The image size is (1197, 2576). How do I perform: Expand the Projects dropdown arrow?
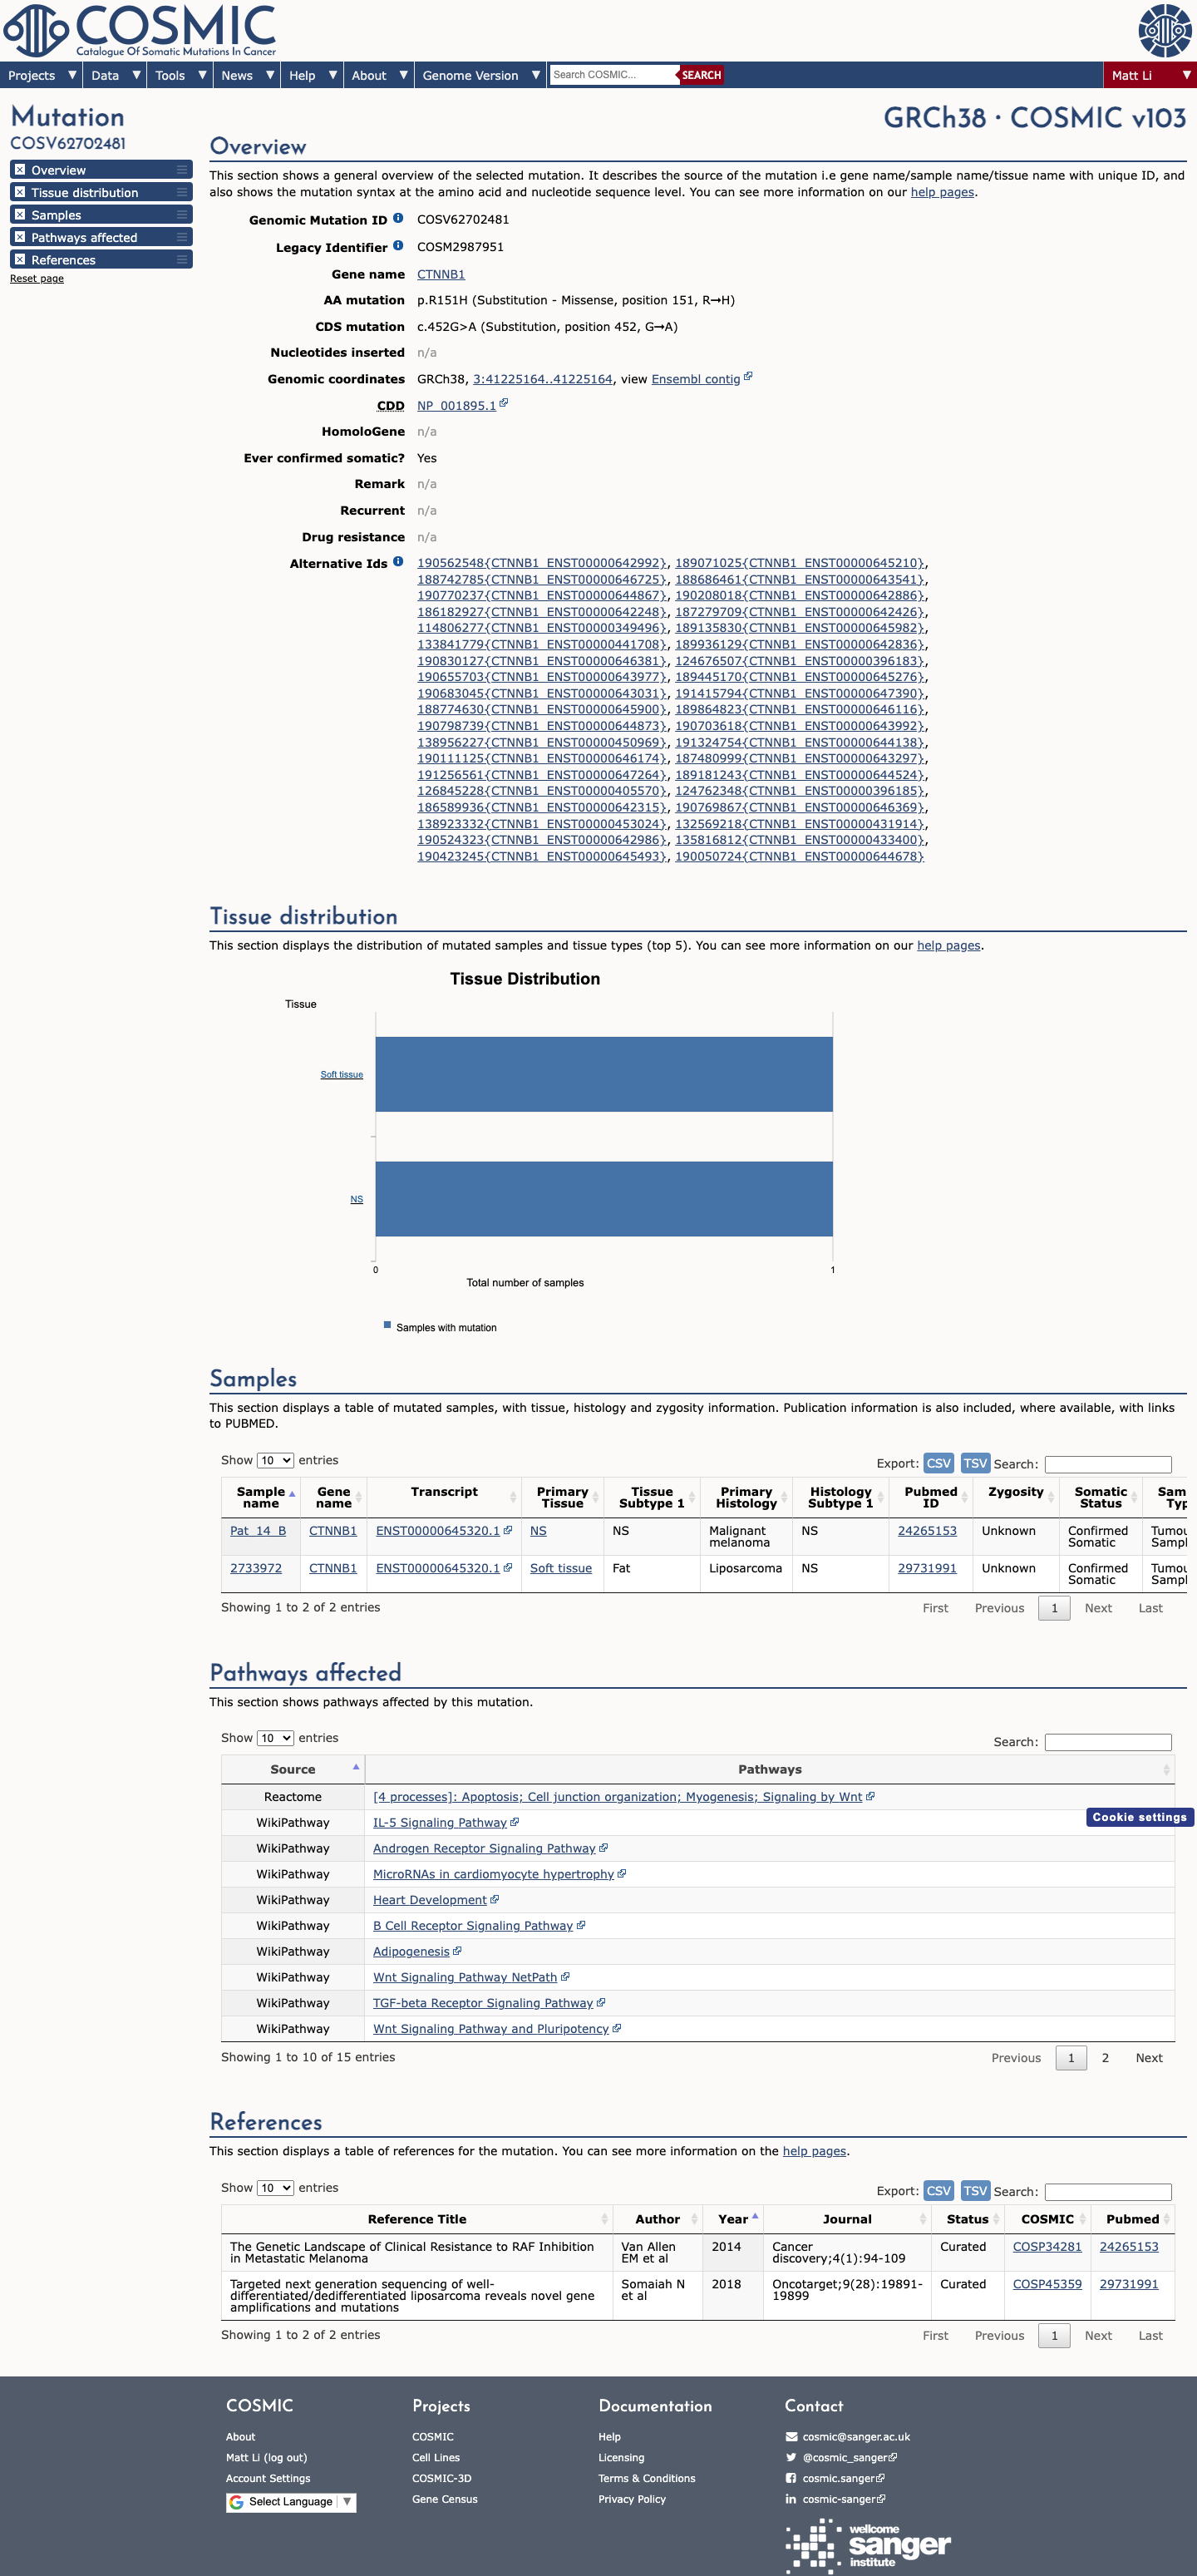pyautogui.click(x=72, y=75)
